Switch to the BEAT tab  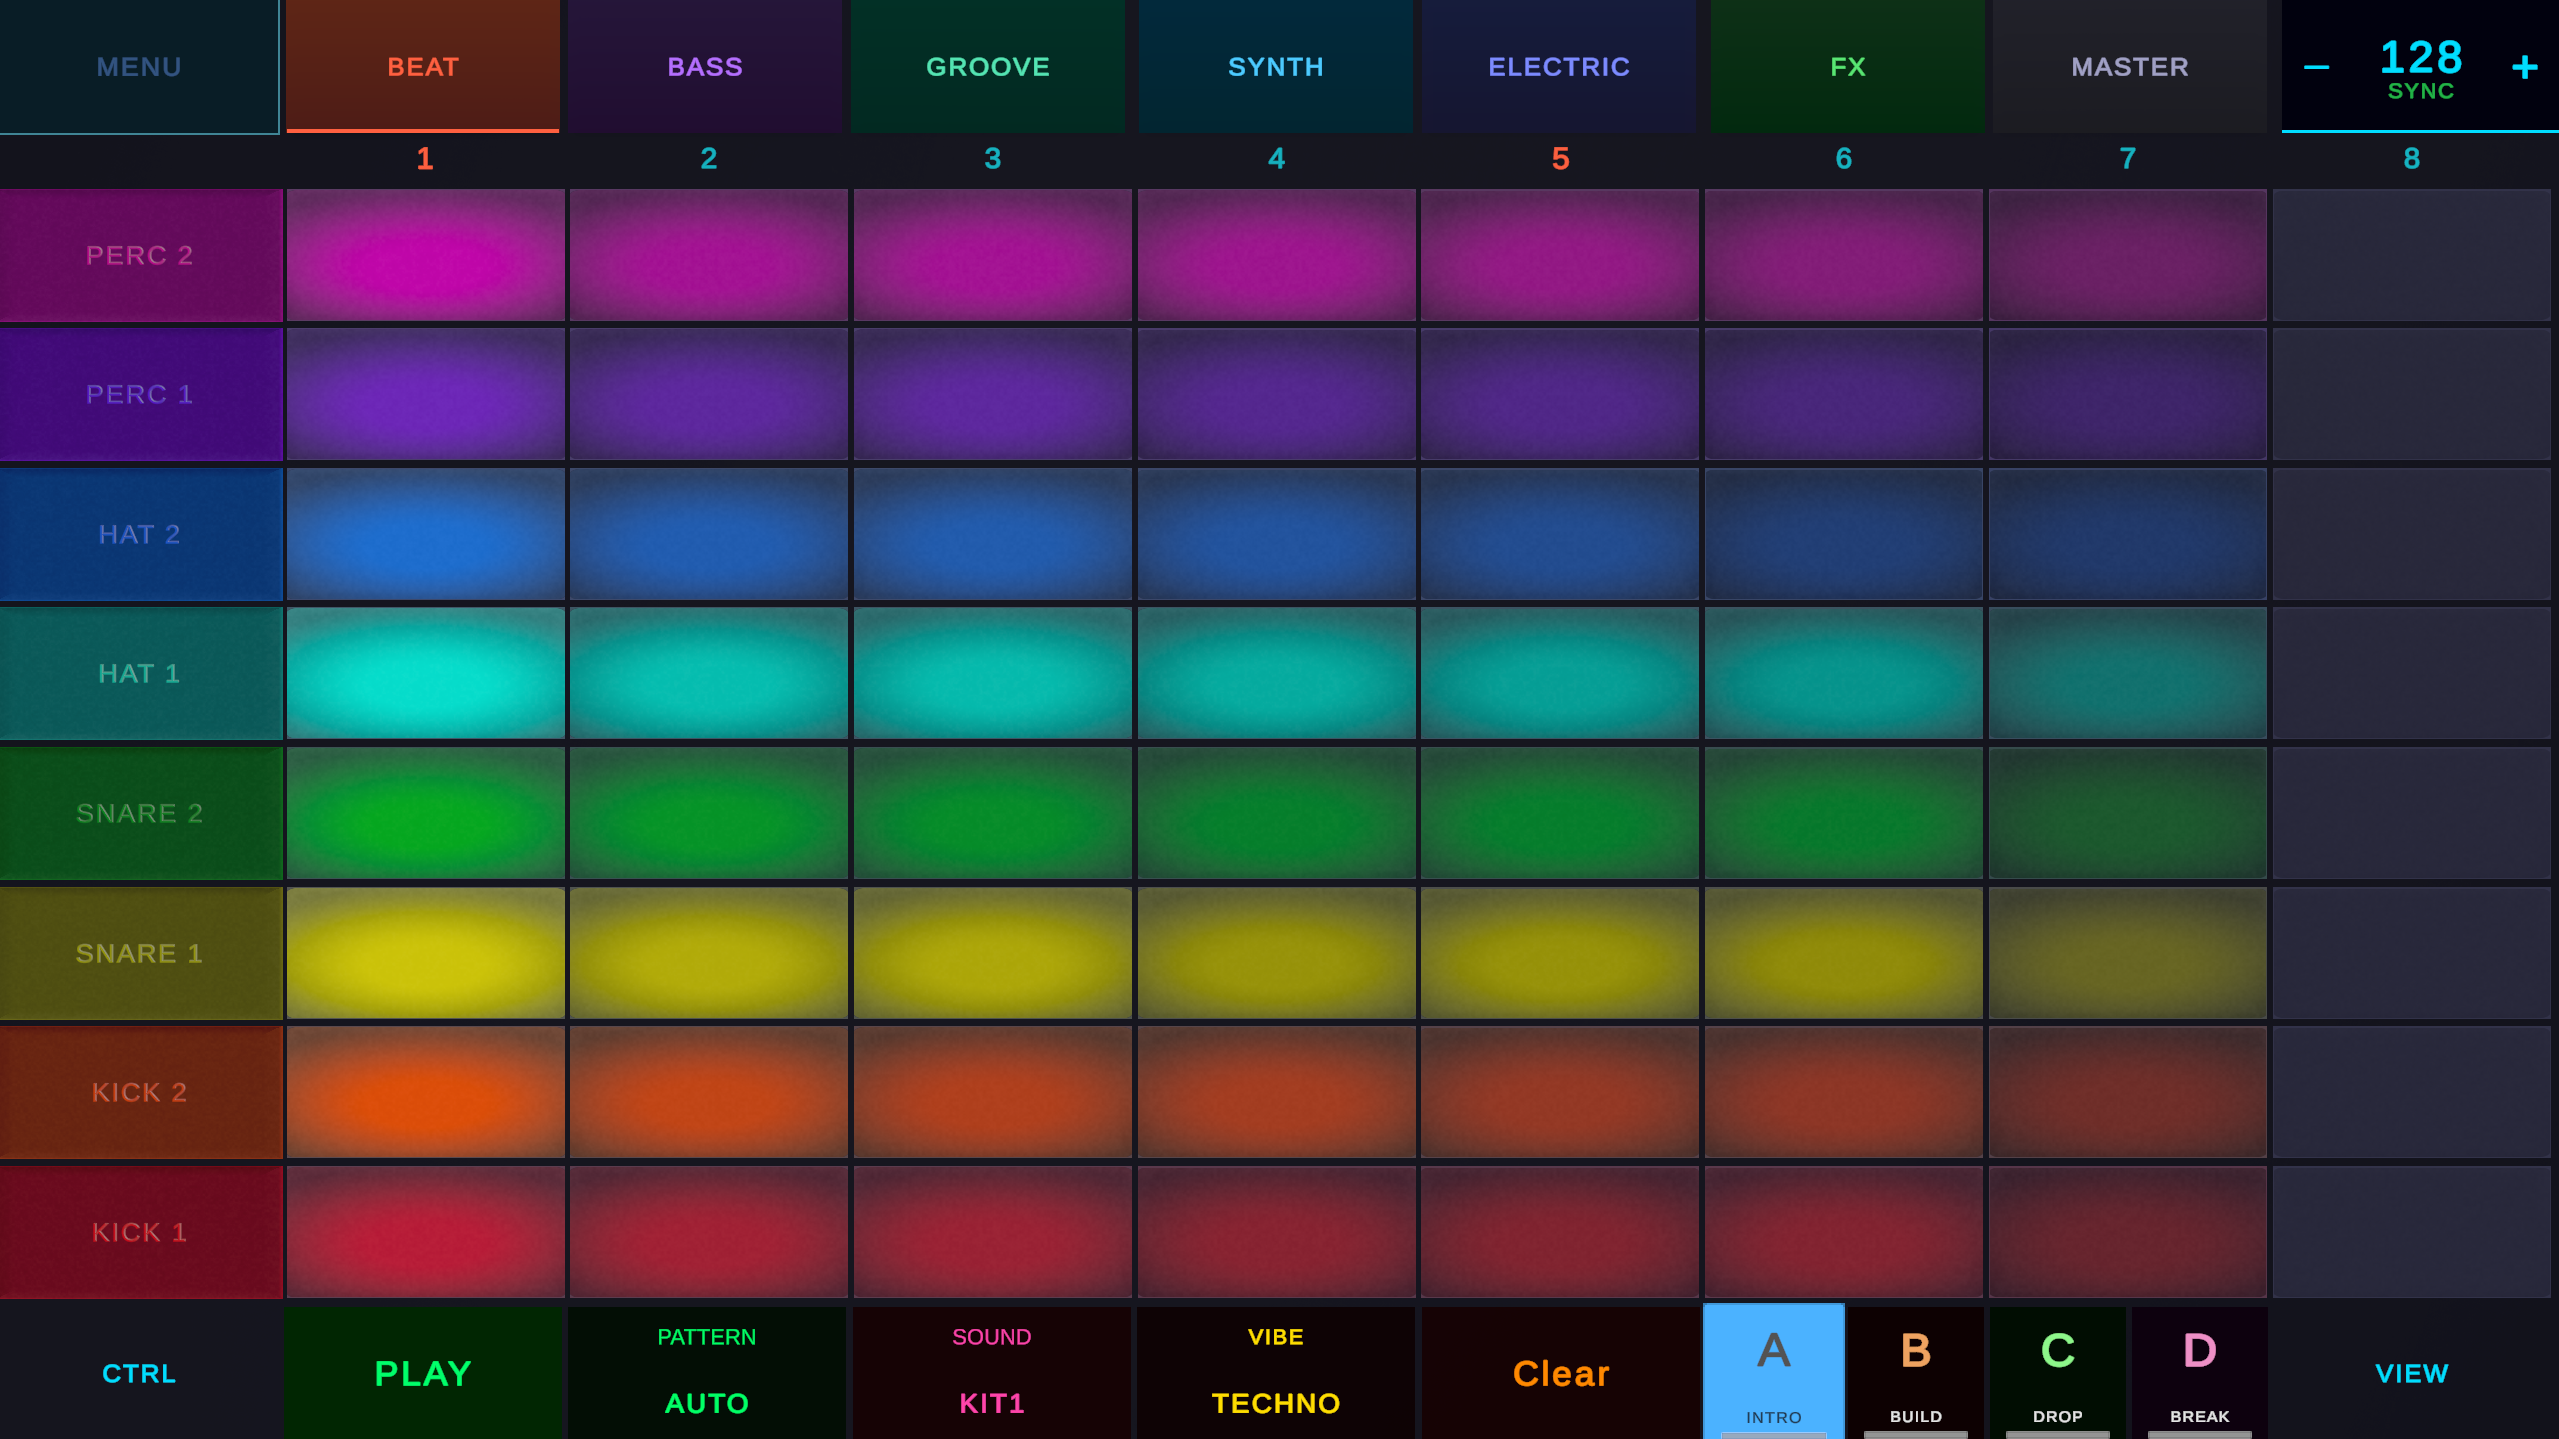[423, 66]
